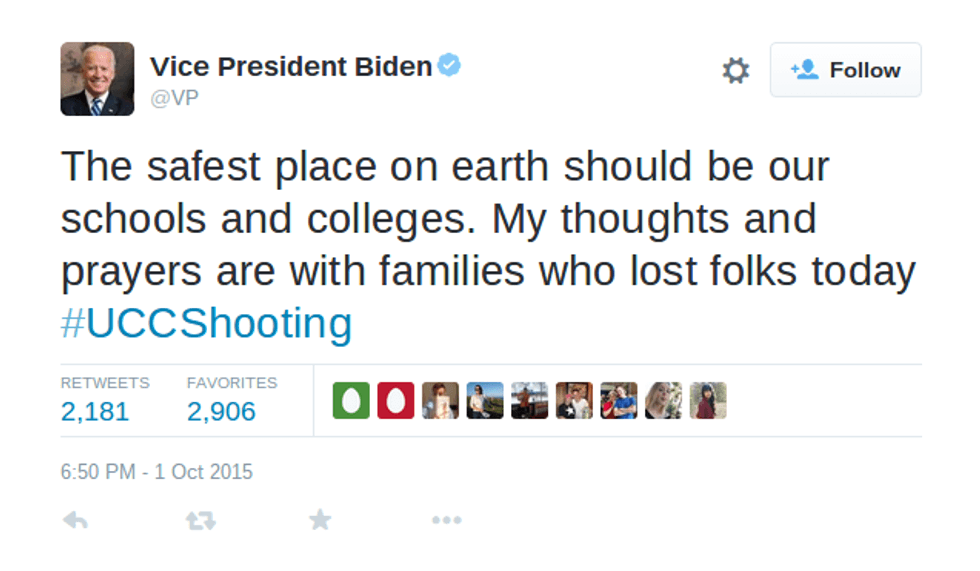The height and width of the screenshot is (571, 980).
Task: Open the Vice President Biden profile name
Action: pos(291,67)
